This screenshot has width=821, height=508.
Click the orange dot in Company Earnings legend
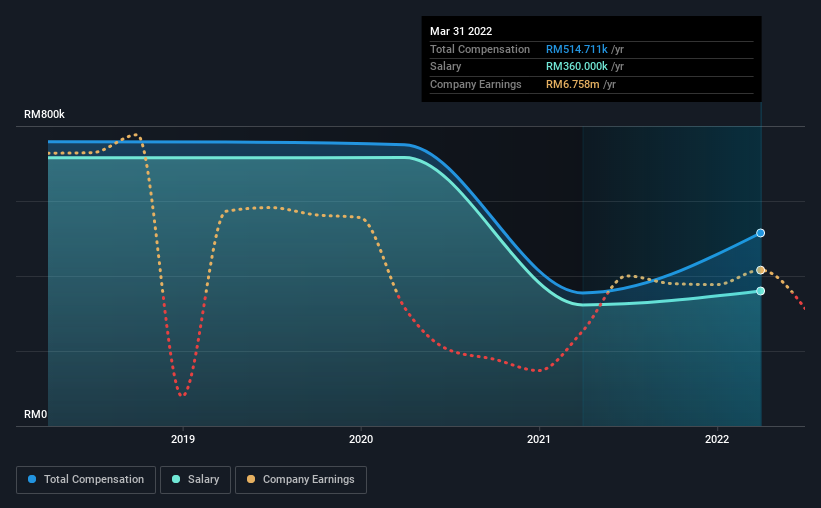(x=251, y=479)
